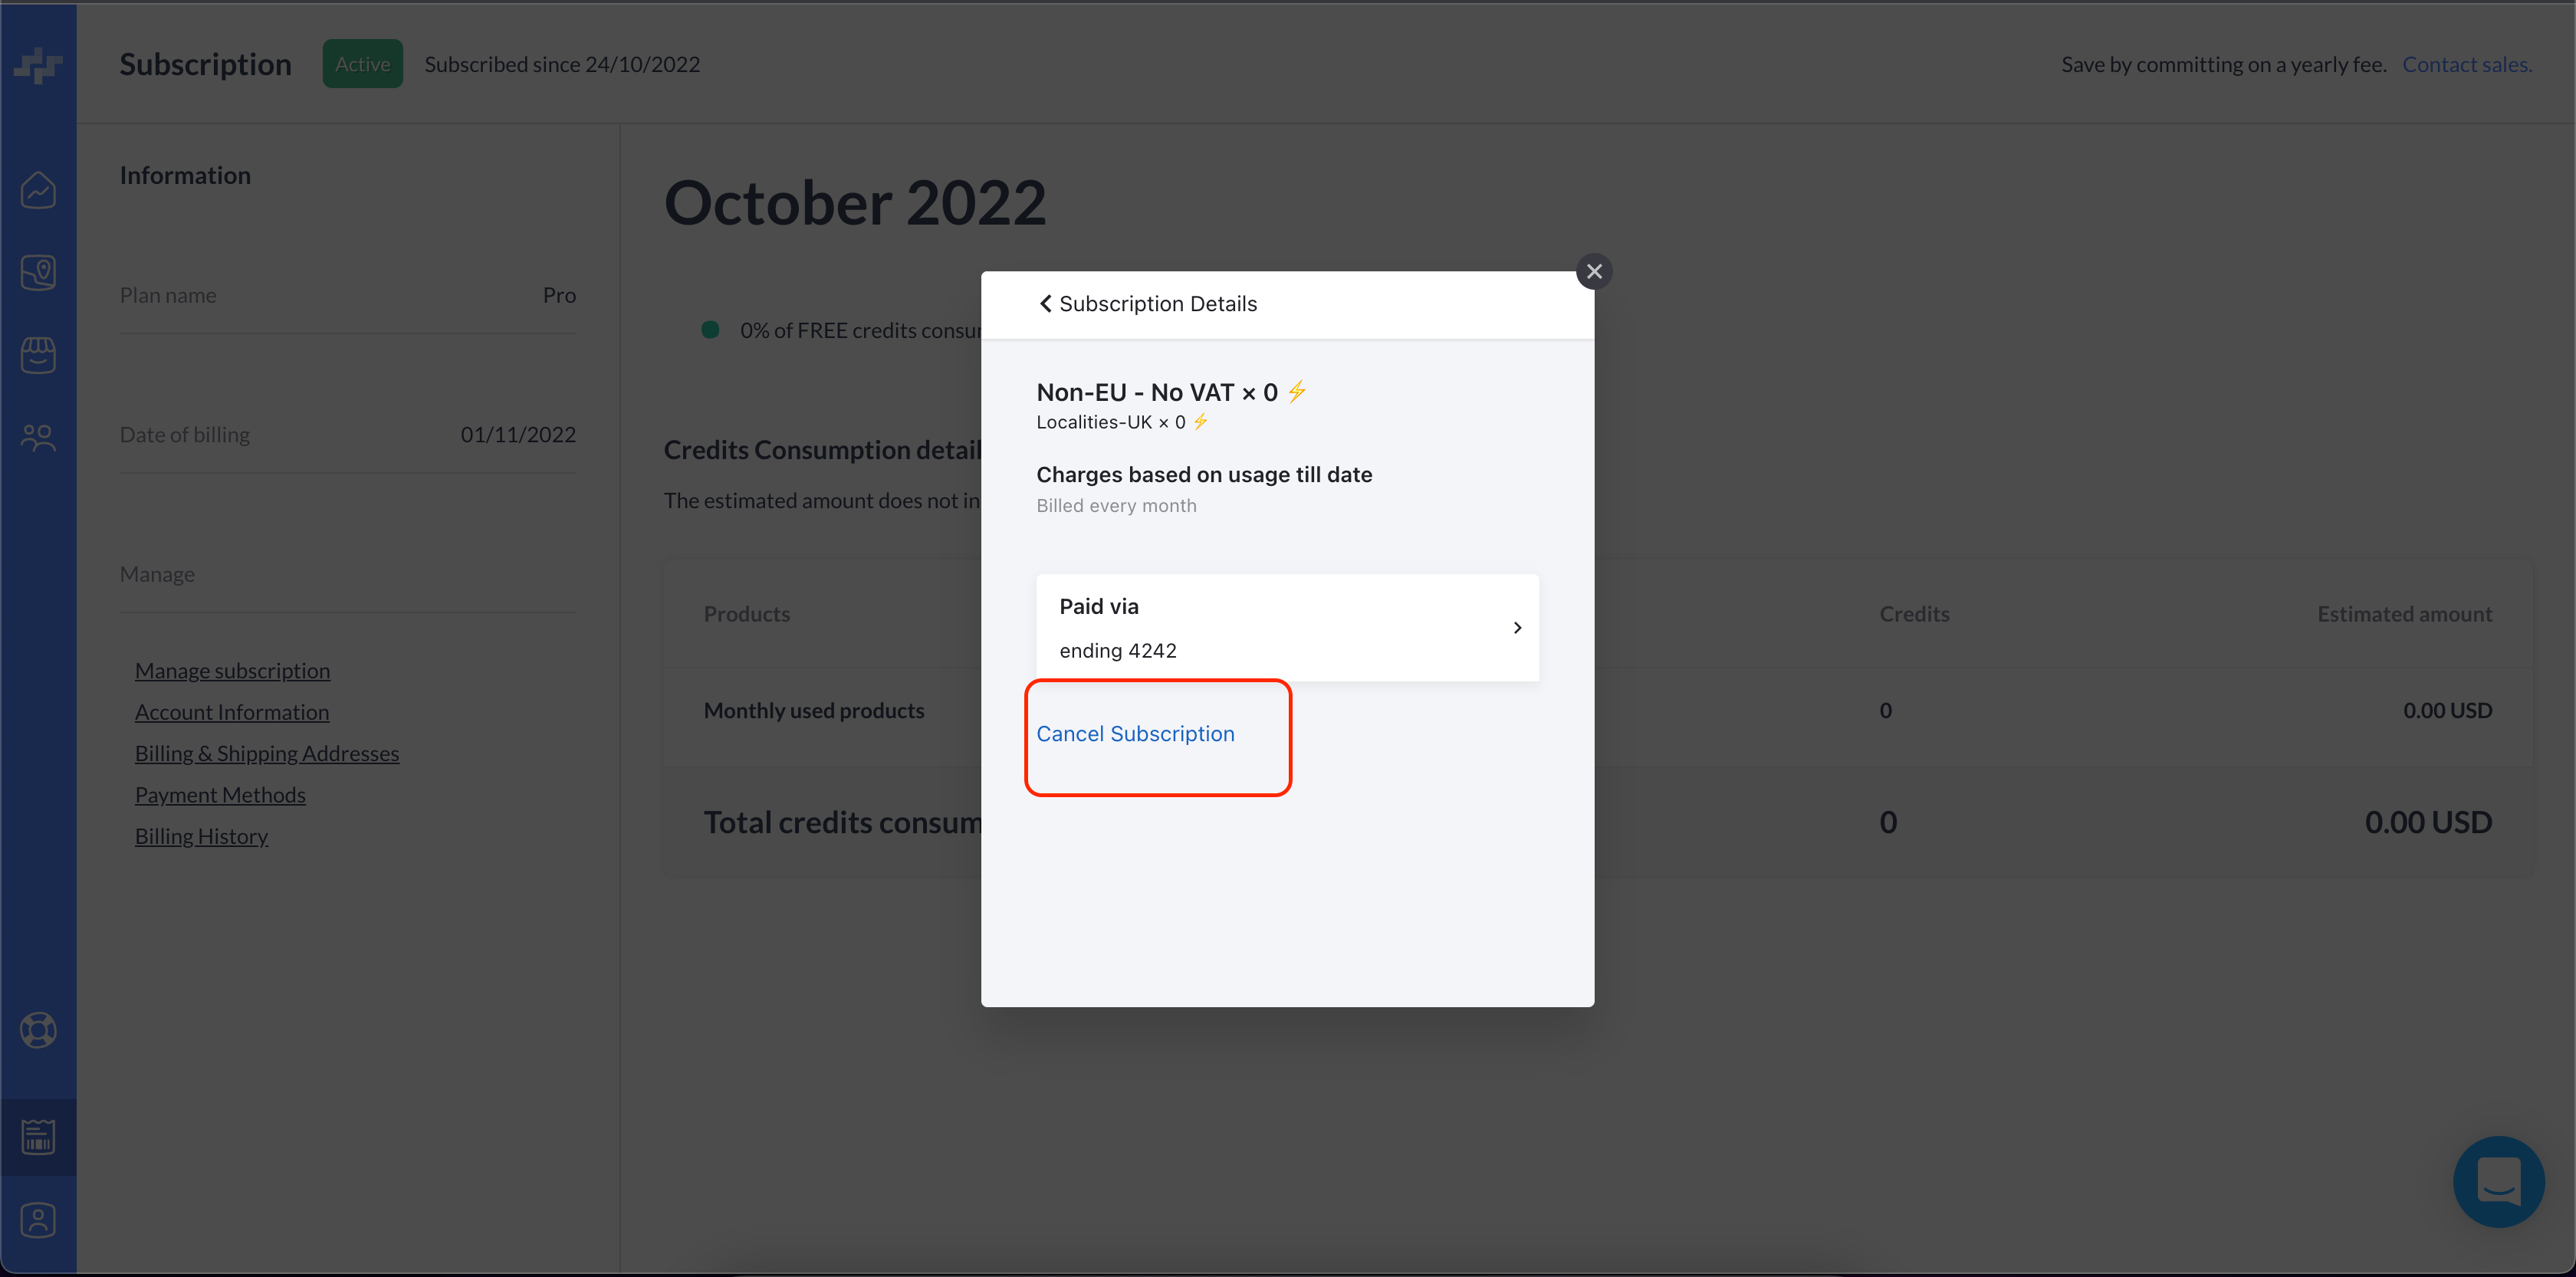The height and width of the screenshot is (1277, 2576).
Task: Open the chat support bubble
Action: (2498, 1182)
